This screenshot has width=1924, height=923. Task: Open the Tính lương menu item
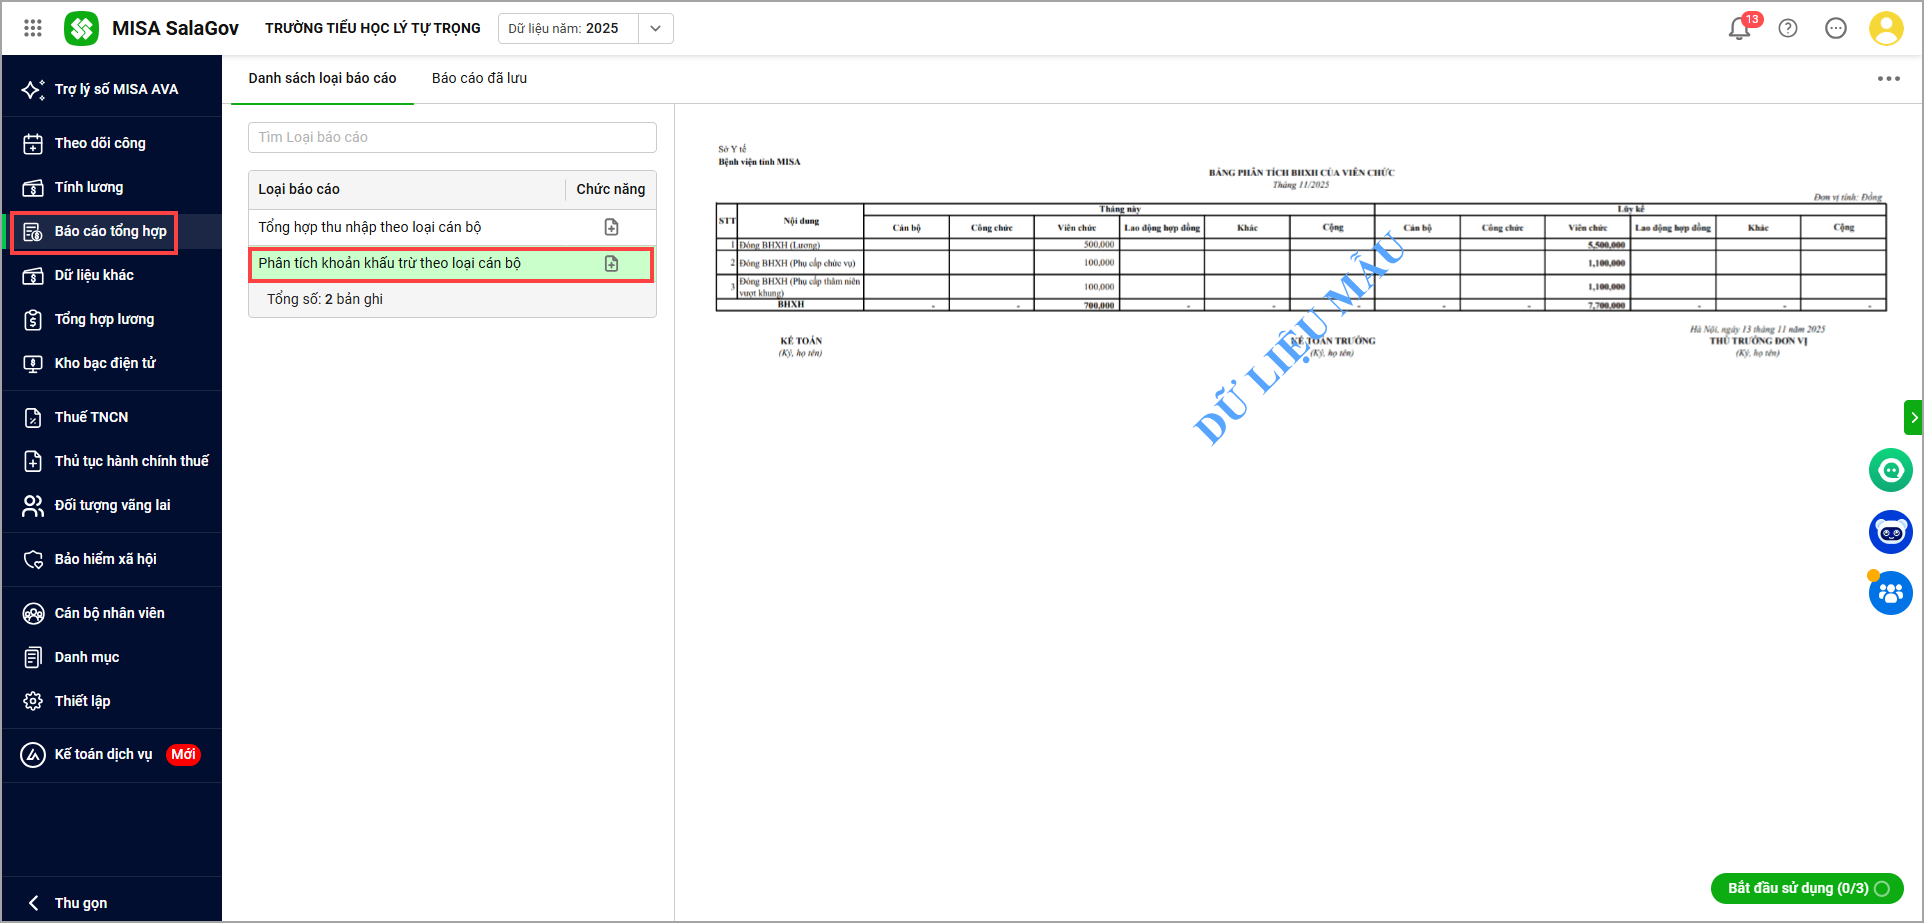tap(89, 187)
